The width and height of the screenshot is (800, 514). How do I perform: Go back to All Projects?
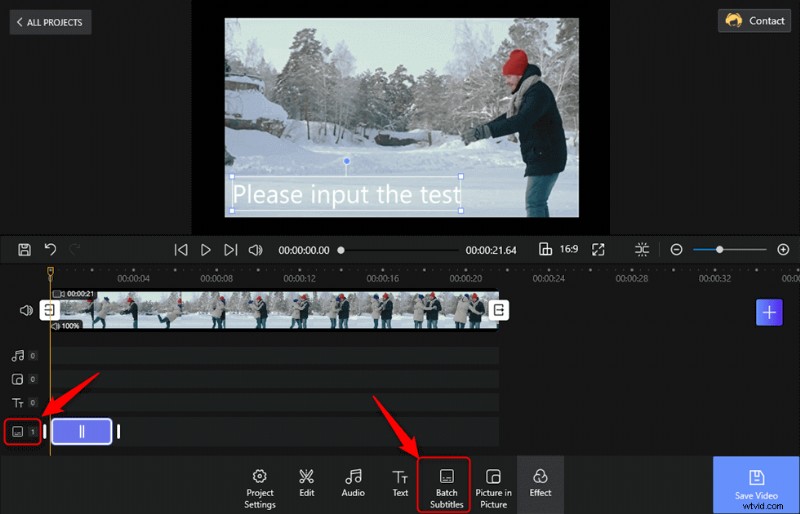[50, 22]
